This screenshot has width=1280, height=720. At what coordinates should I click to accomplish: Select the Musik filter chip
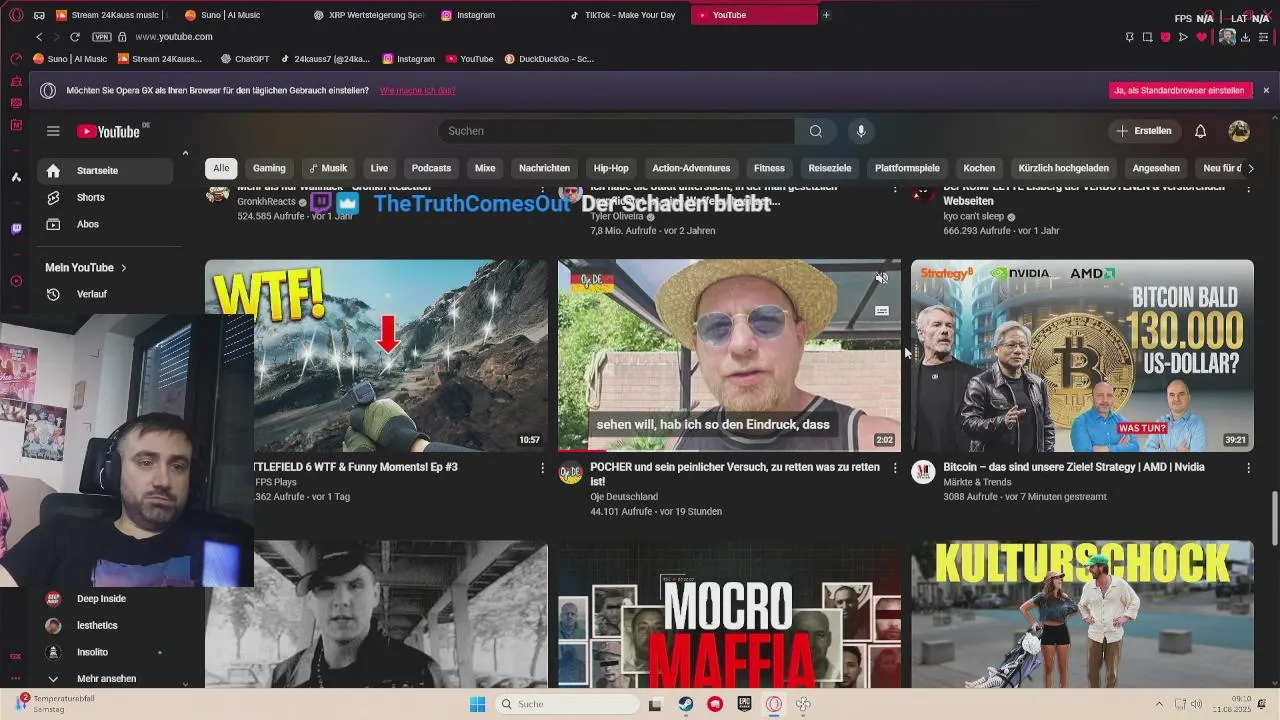[x=328, y=168]
